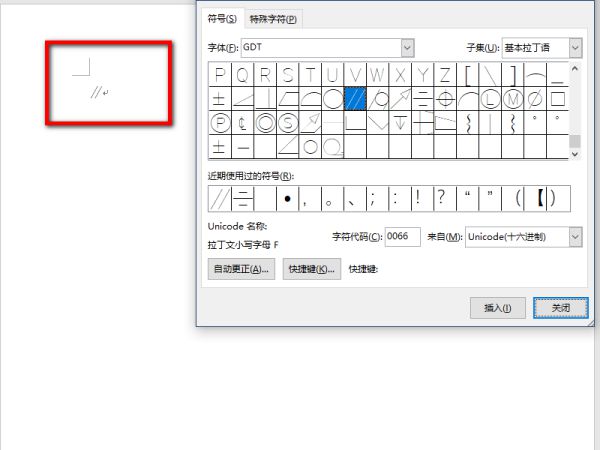Screen dimensions: 600x450
Task: Click the 关闭 close button
Action: (561, 308)
